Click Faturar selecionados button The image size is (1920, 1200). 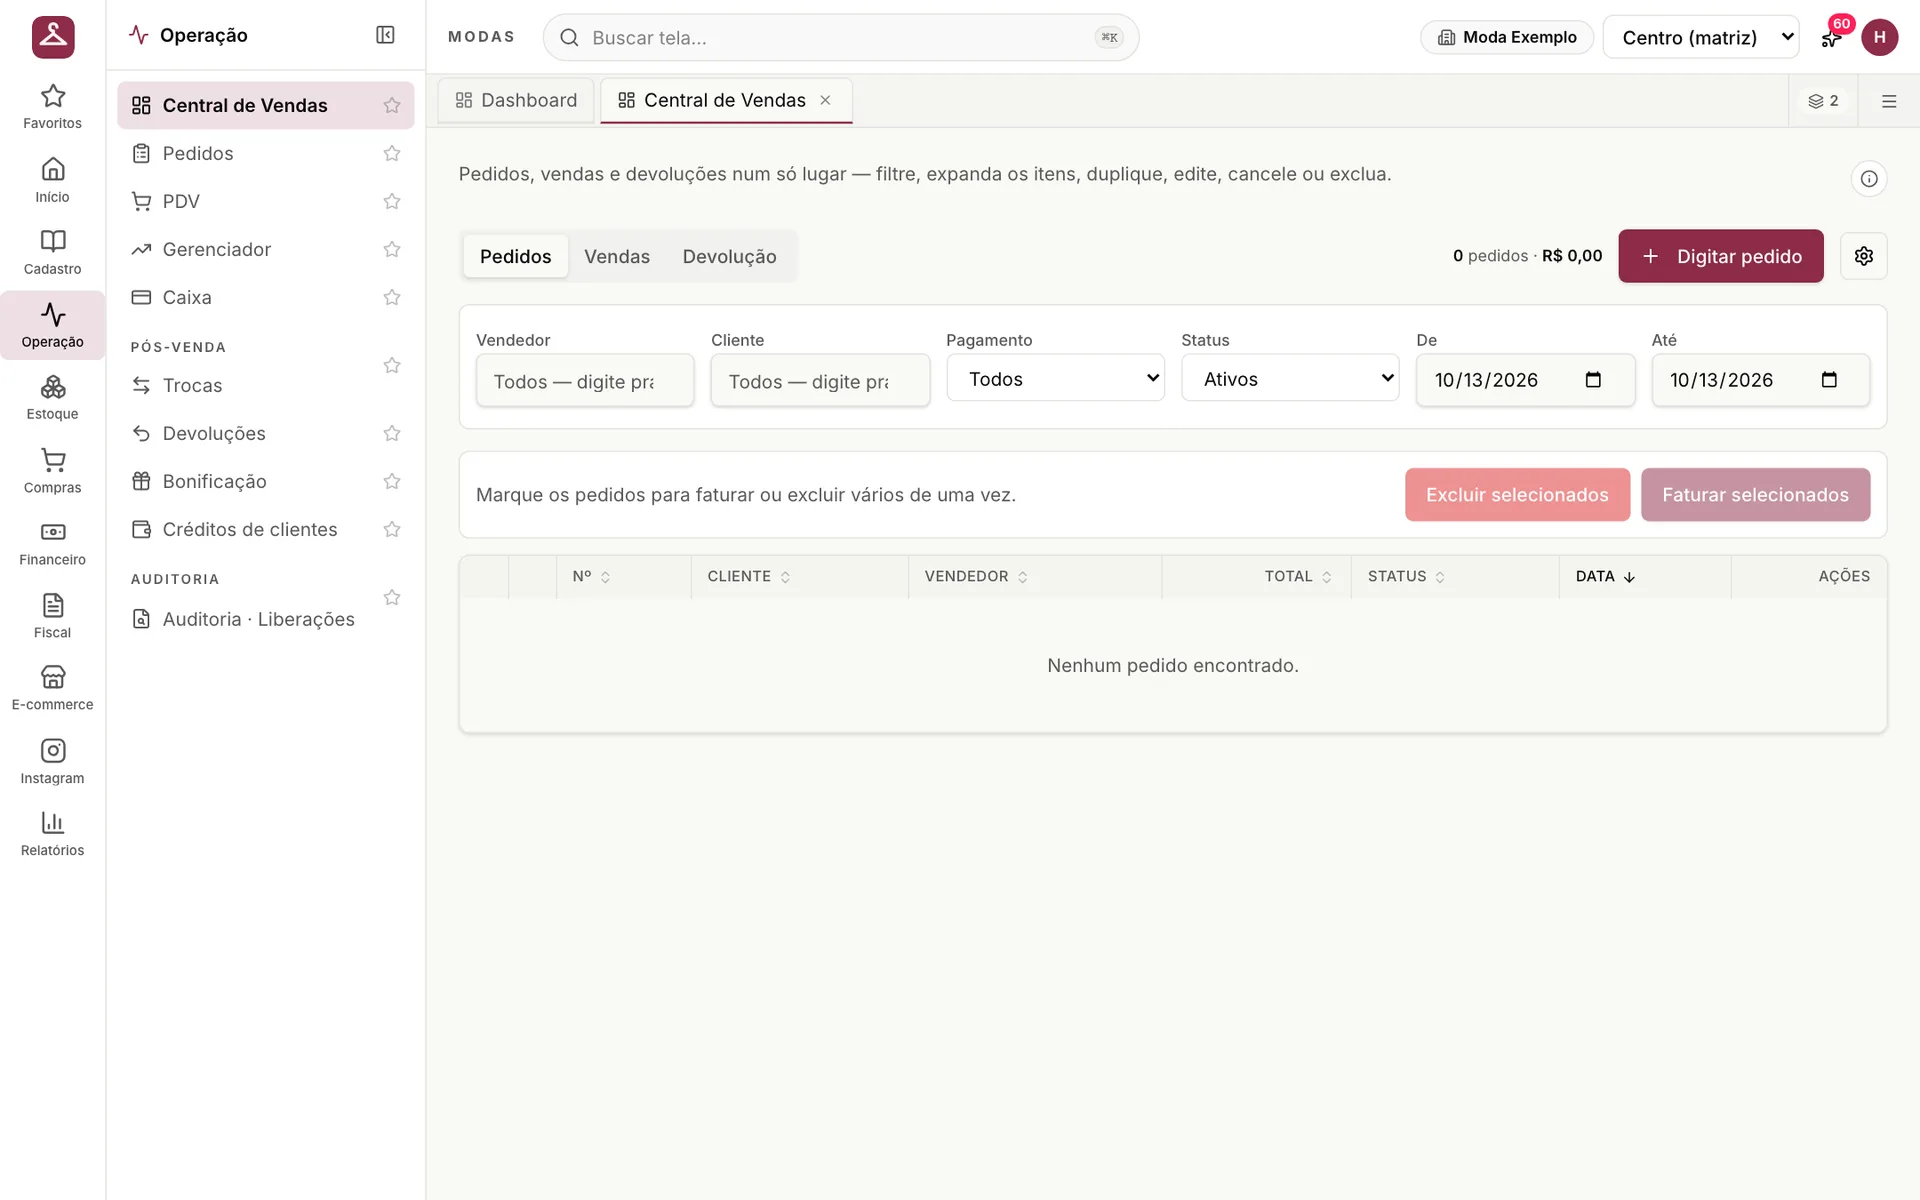point(1755,495)
